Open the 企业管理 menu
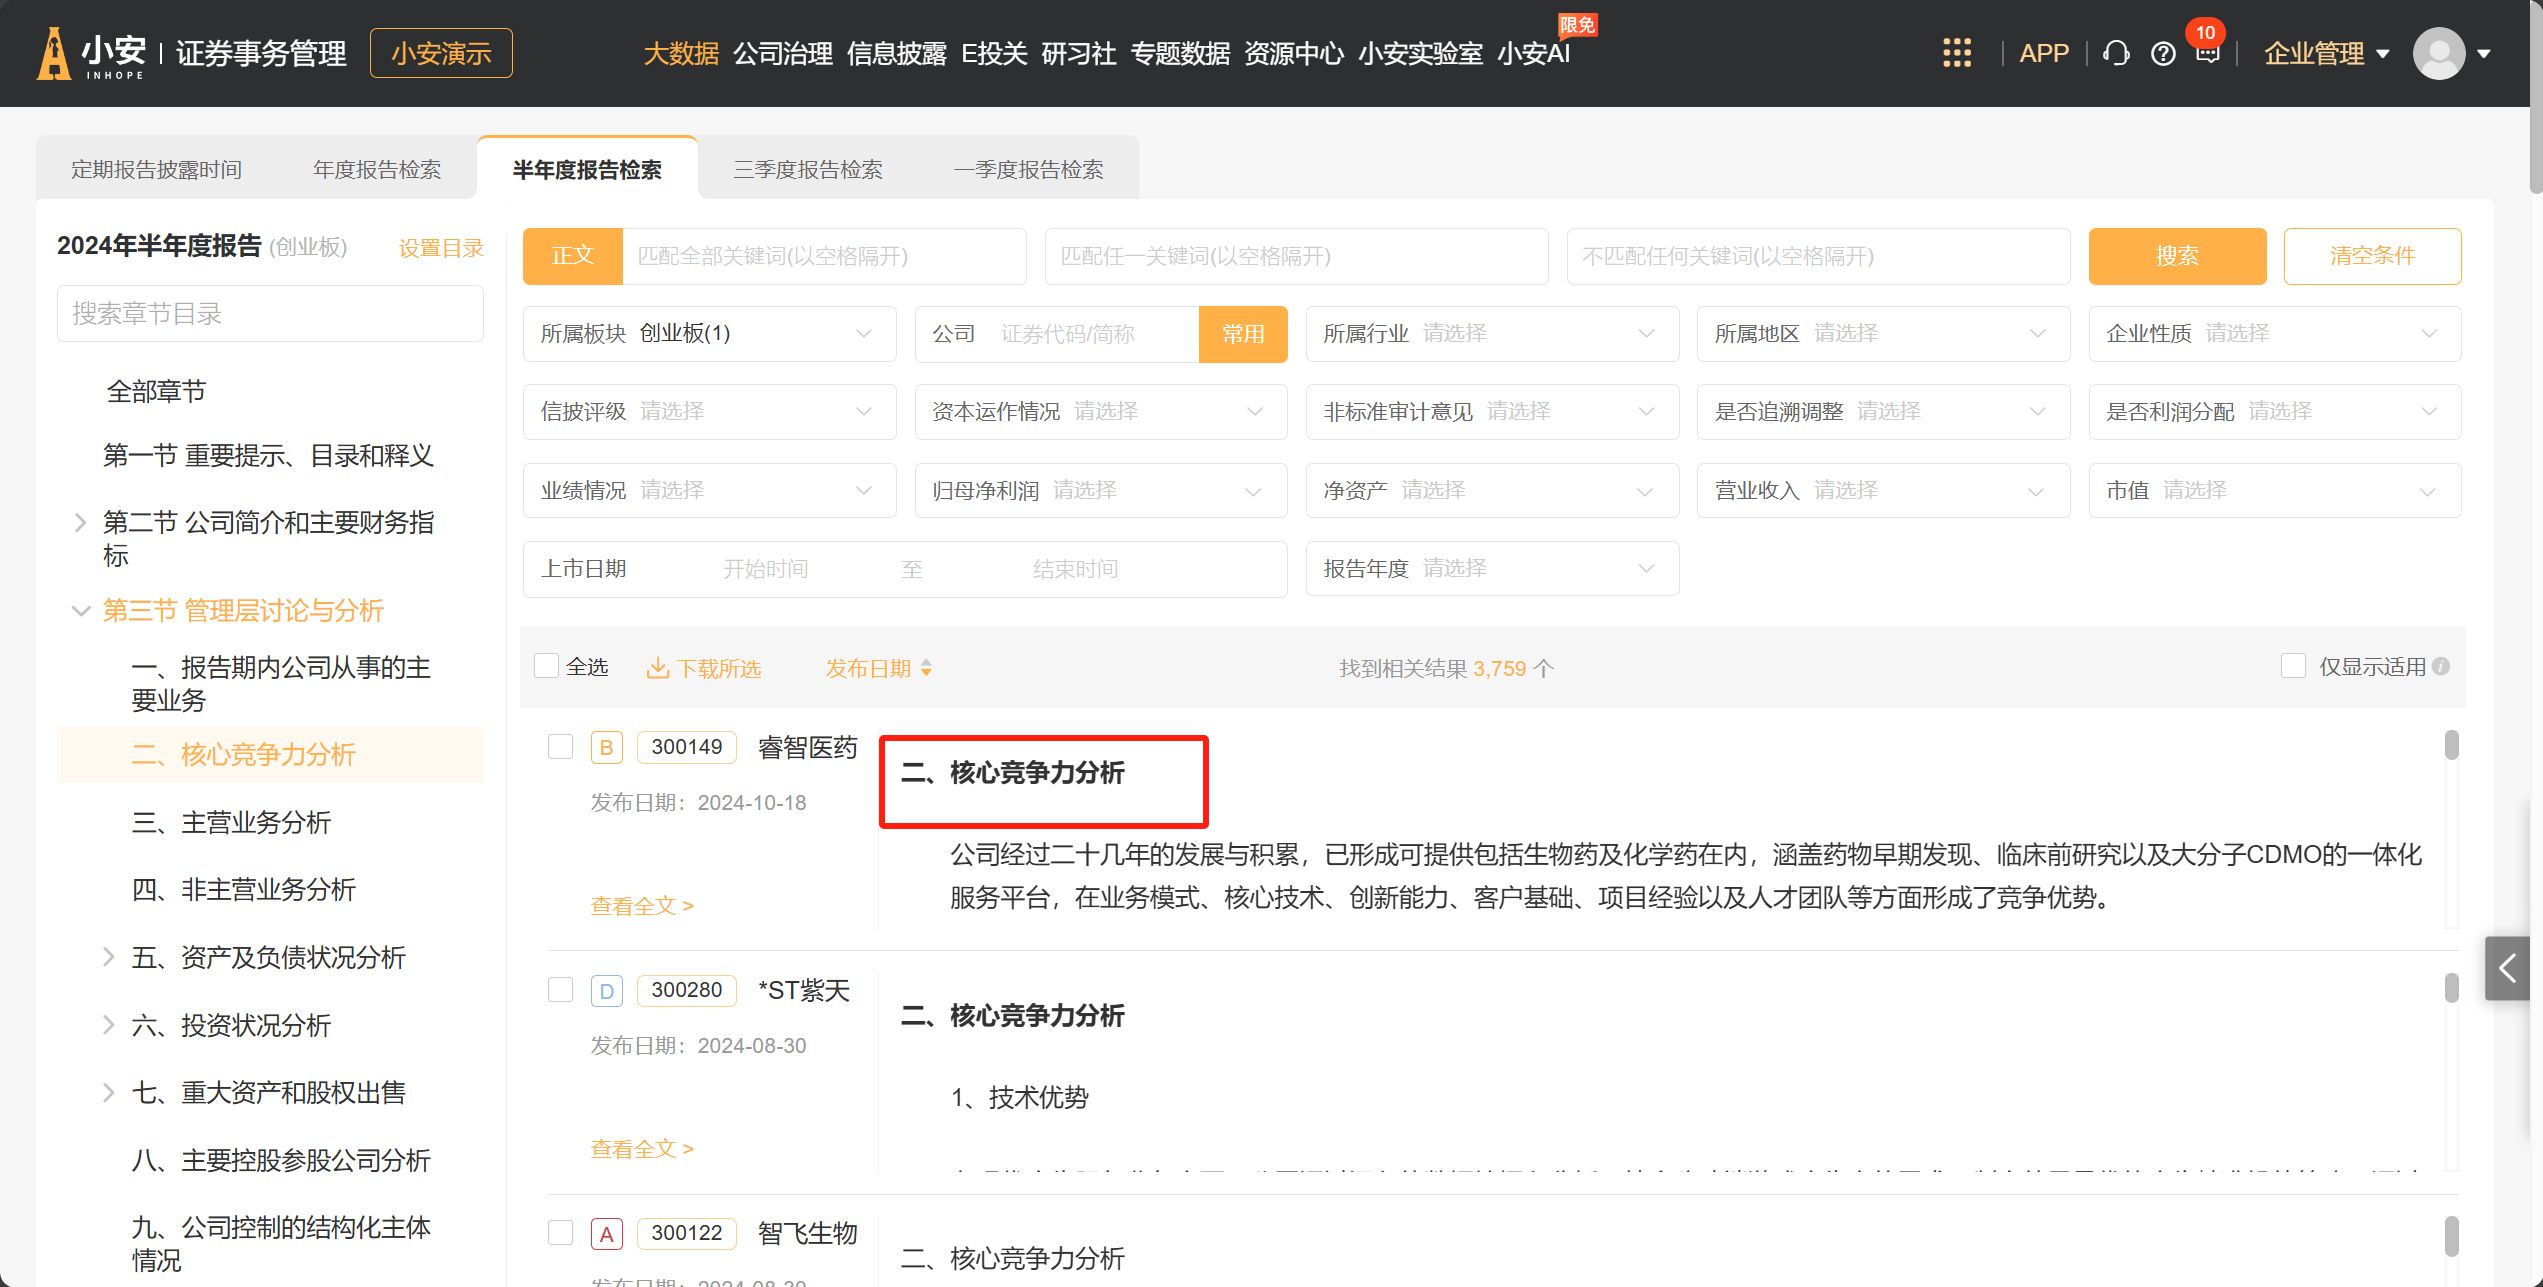 tap(2325, 54)
